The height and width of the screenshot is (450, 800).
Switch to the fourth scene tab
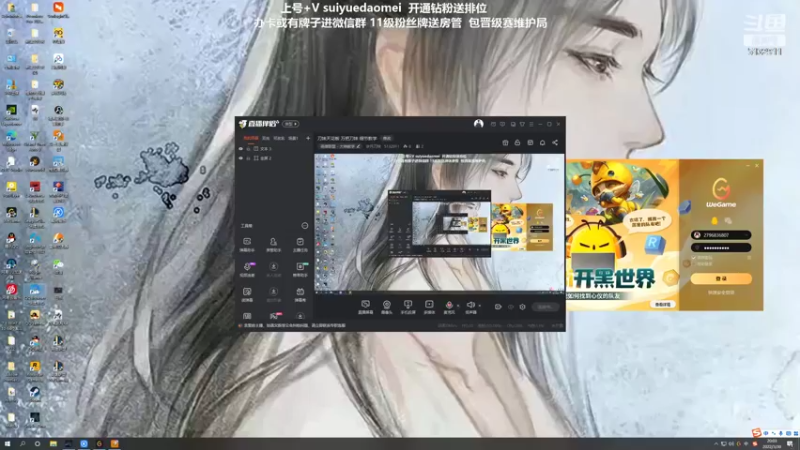[293, 138]
